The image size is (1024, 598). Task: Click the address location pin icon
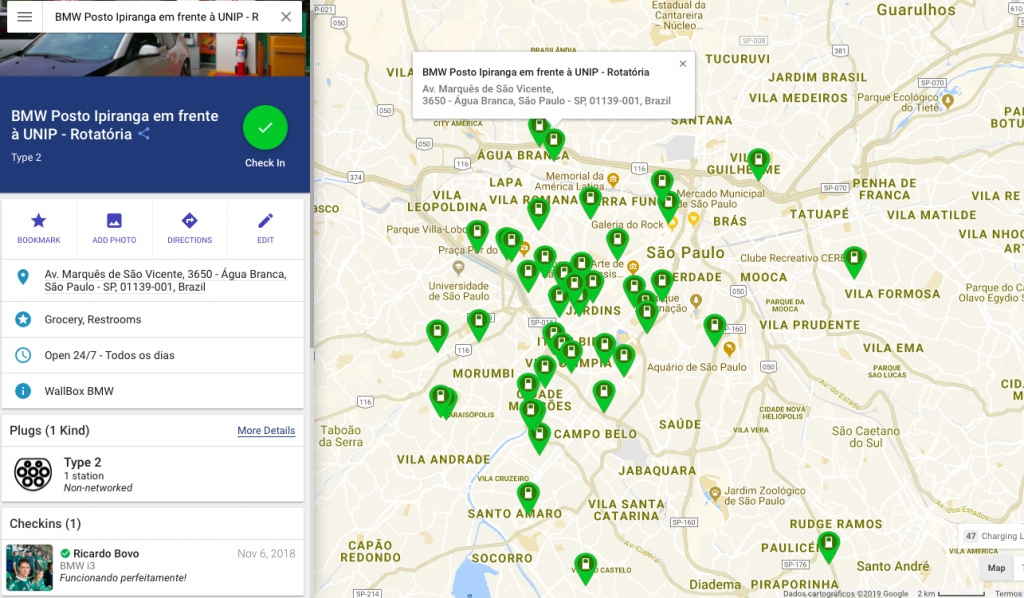pyautogui.click(x=23, y=277)
